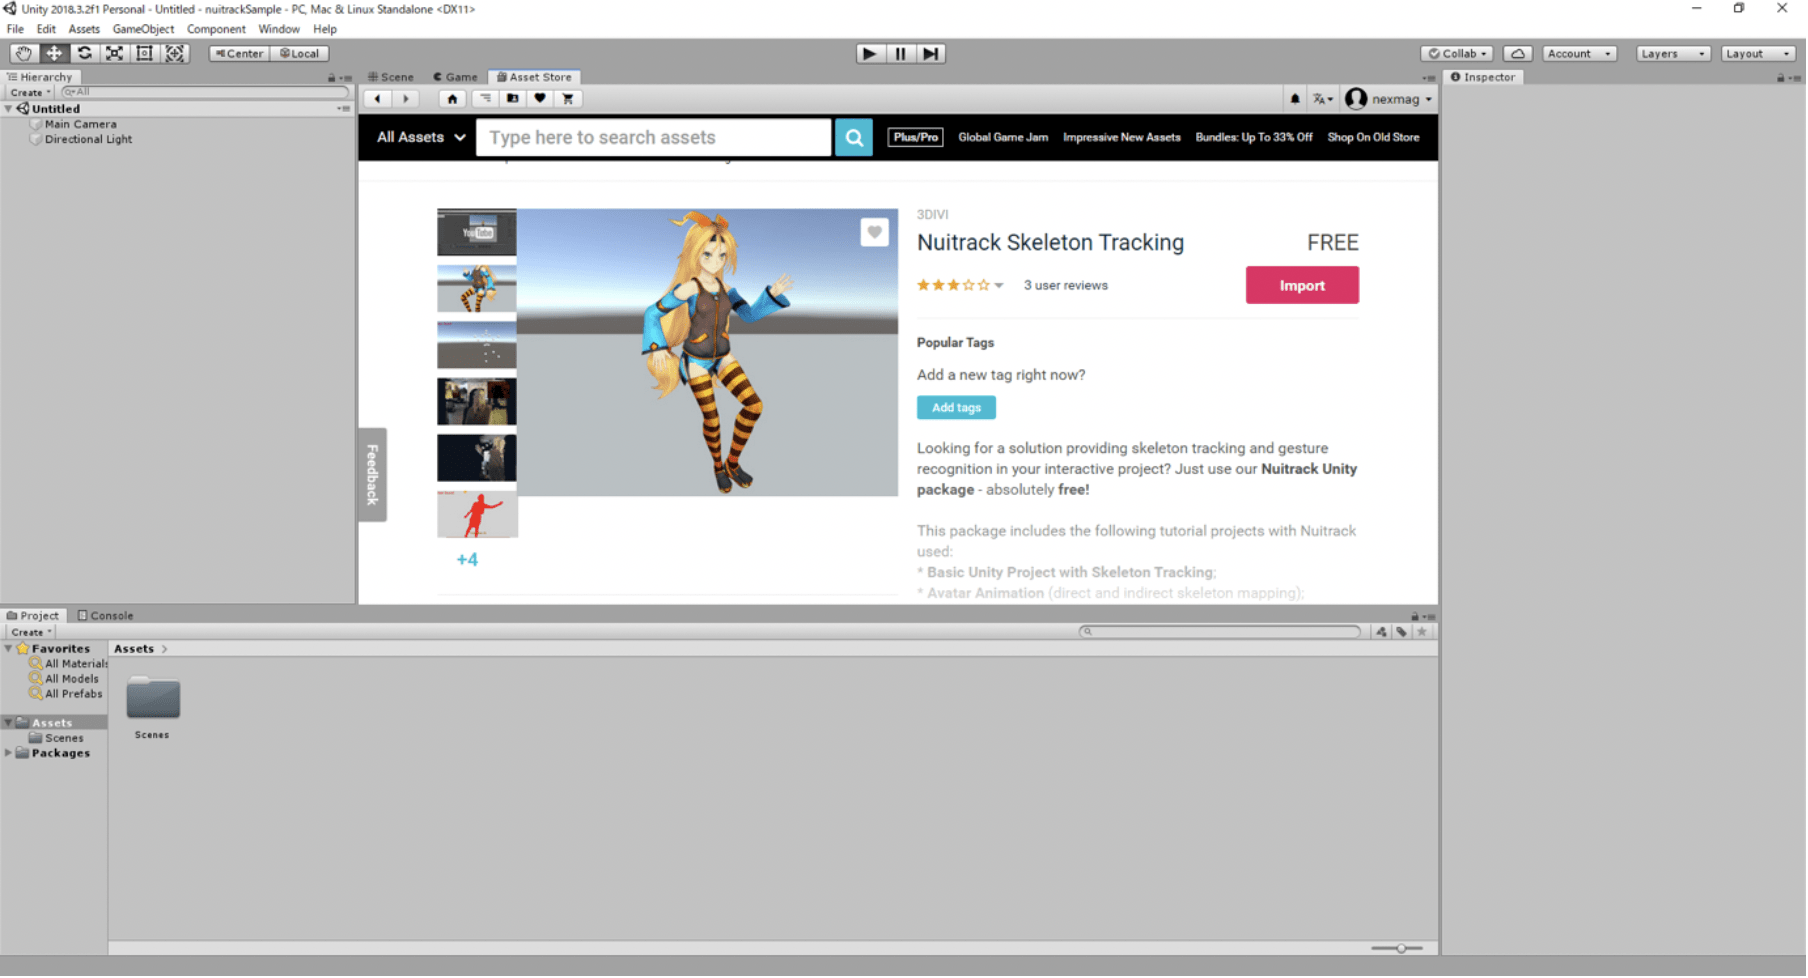Open Asset Store shopping cart
Screen dimensions: 1808x978
click(x=568, y=99)
